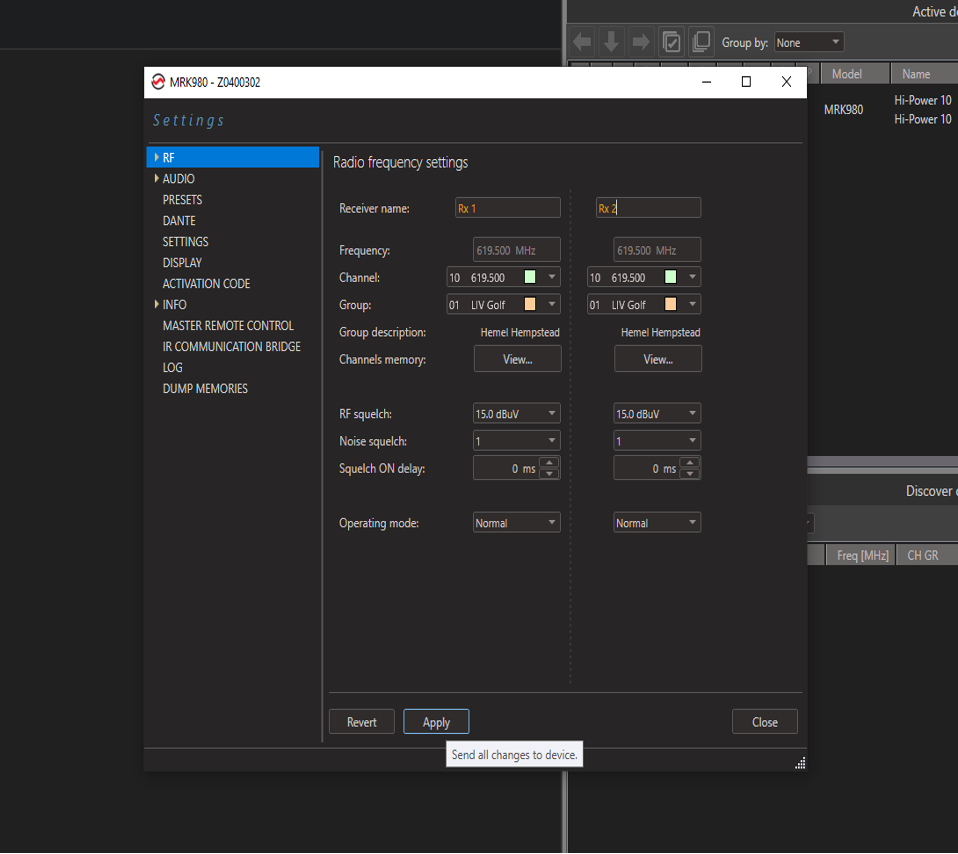Click the downward navigation arrow icon

click(x=611, y=41)
